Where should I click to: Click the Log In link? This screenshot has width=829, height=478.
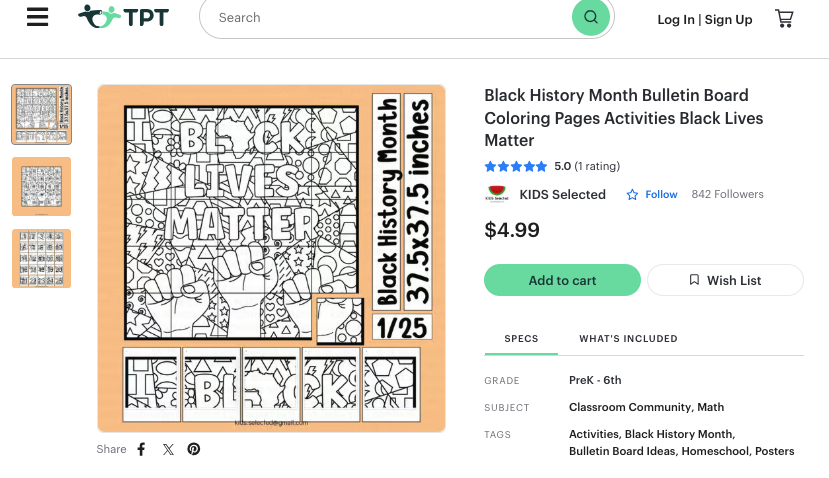676,19
